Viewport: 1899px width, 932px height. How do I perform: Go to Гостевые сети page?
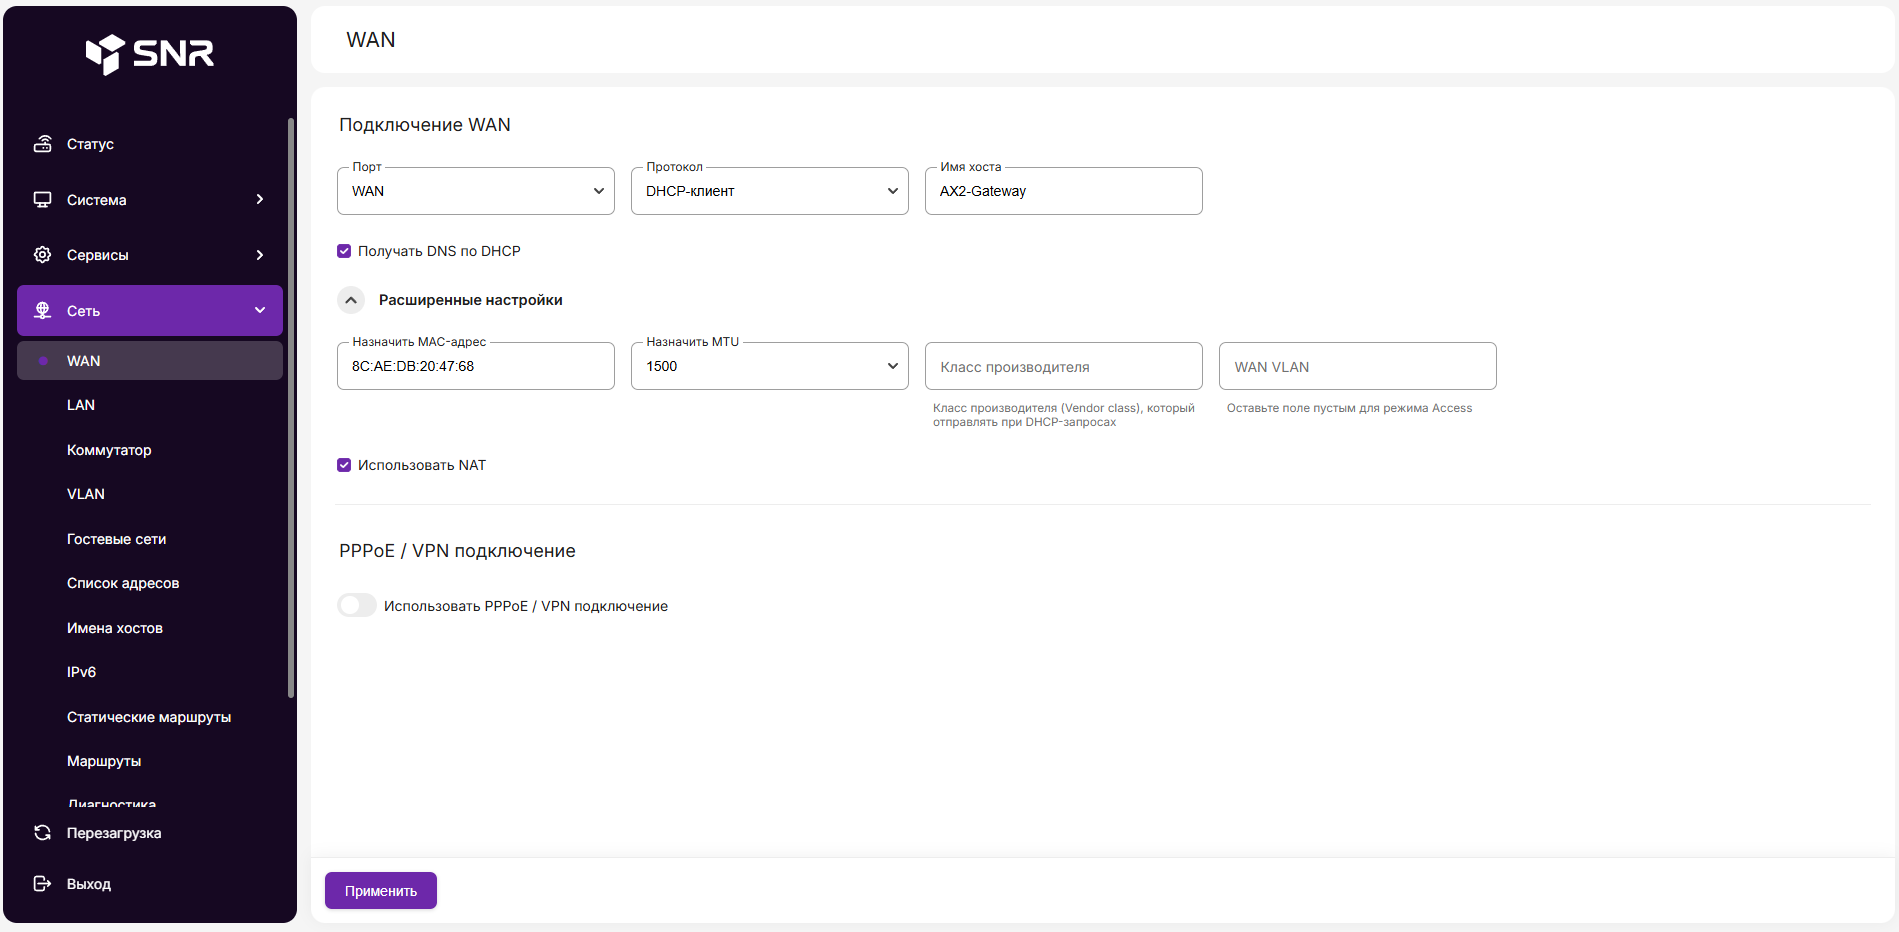(x=116, y=539)
